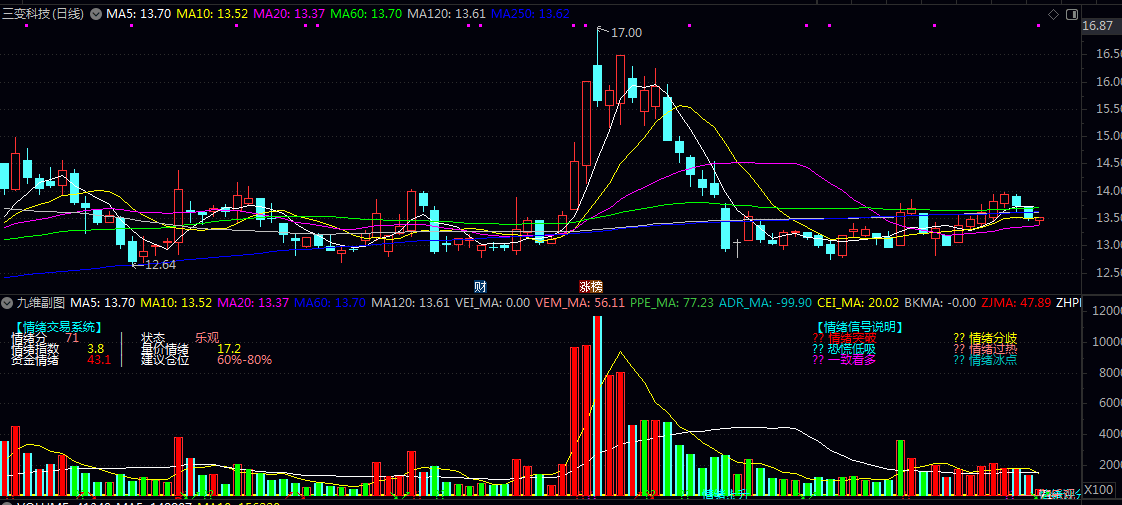Click the 建议仓位 value 60%-80%
The width and height of the screenshot is (1122, 505).
coord(245,360)
